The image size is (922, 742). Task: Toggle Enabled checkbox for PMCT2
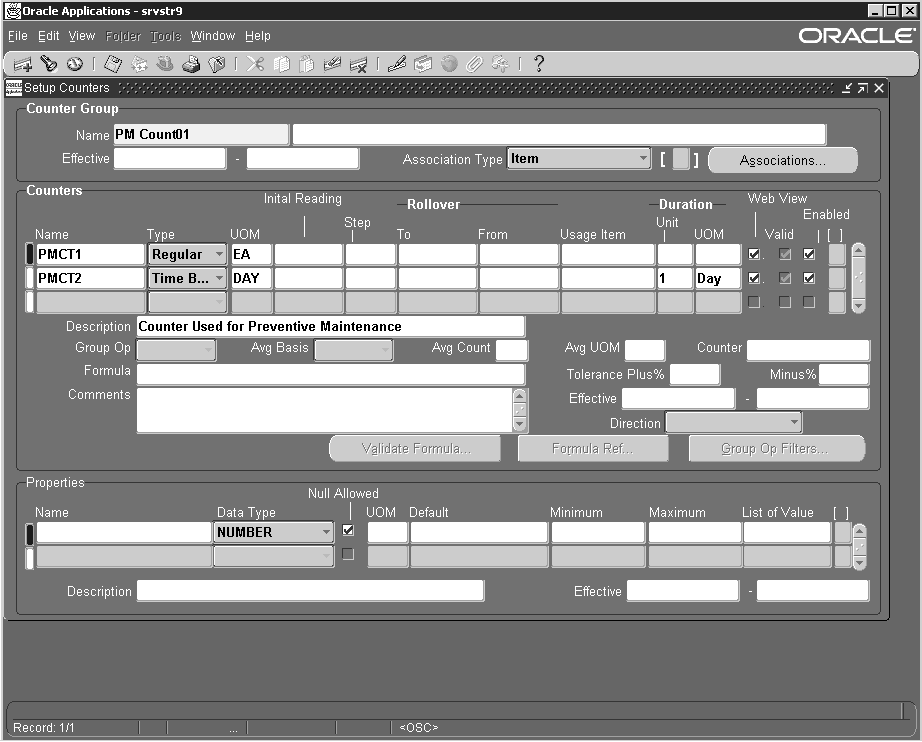[809, 278]
